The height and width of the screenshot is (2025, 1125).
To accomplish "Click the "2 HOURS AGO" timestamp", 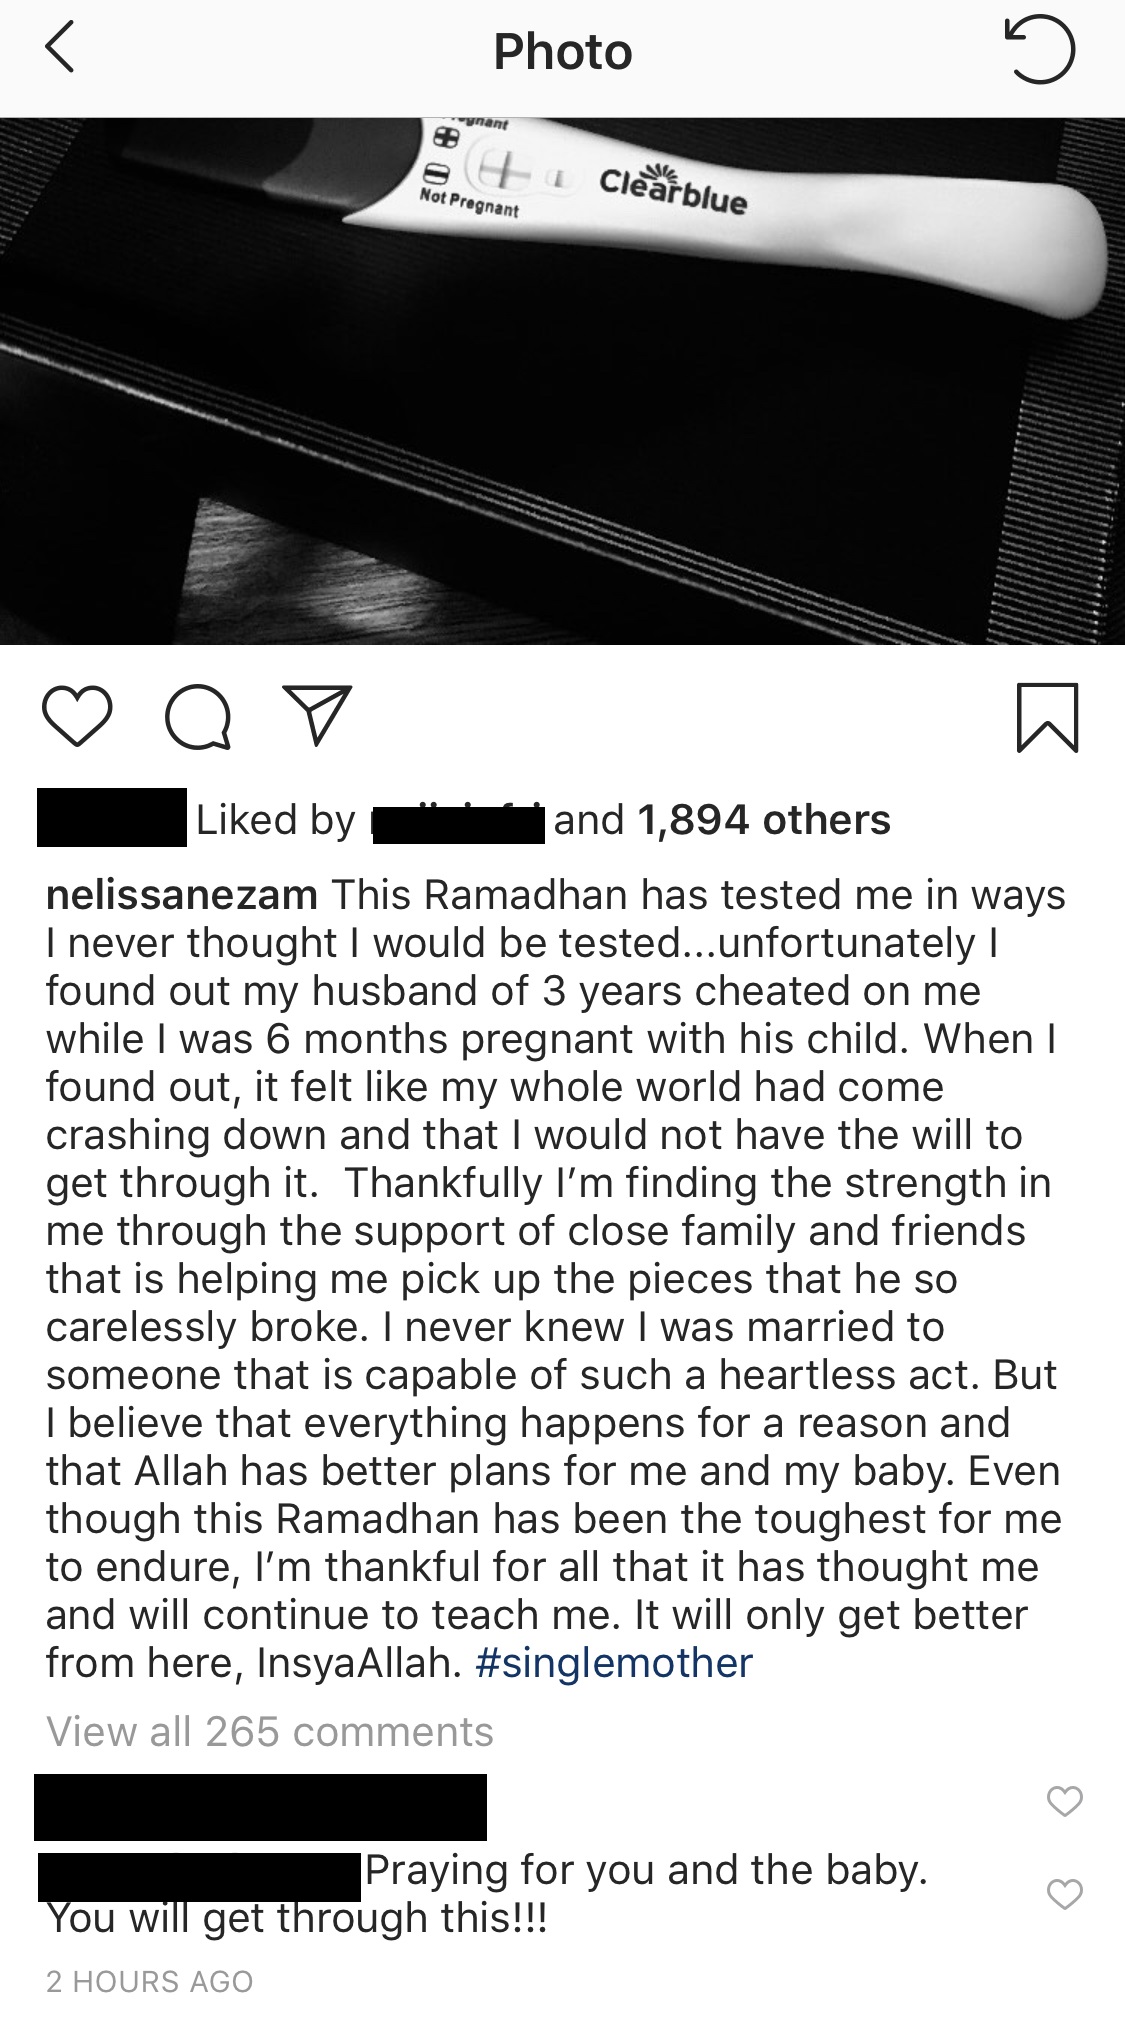I will tap(150, 1981).
